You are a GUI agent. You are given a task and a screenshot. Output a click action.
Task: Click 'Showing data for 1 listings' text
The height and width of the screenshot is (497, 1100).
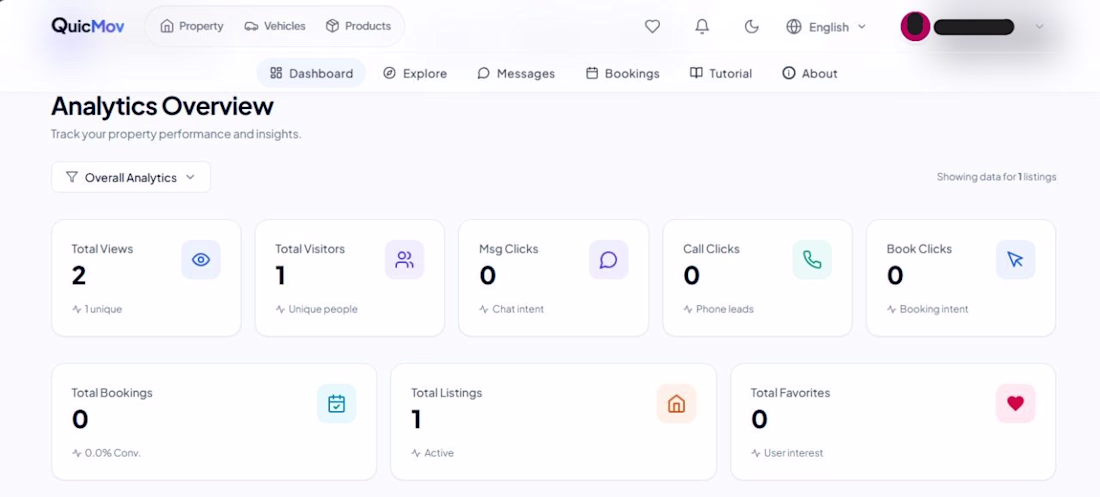(x=996, y=177)
